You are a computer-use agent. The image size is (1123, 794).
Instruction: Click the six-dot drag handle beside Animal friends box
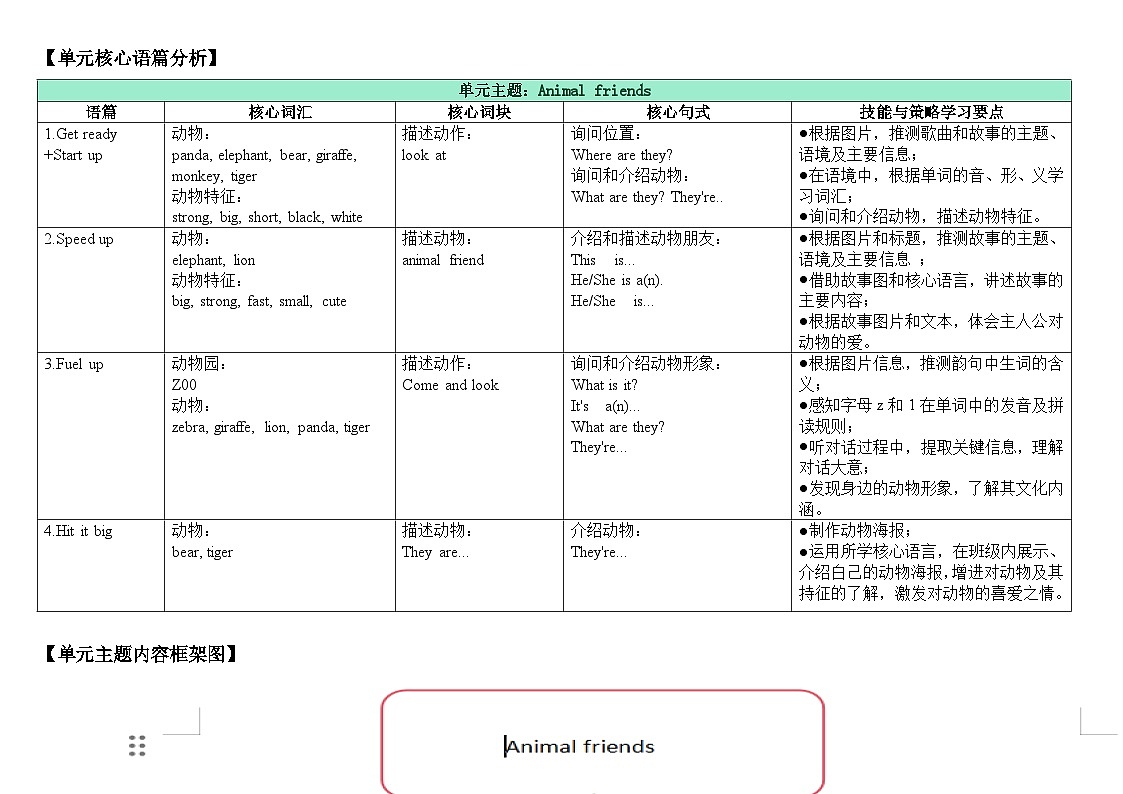[x=137, y=745]
